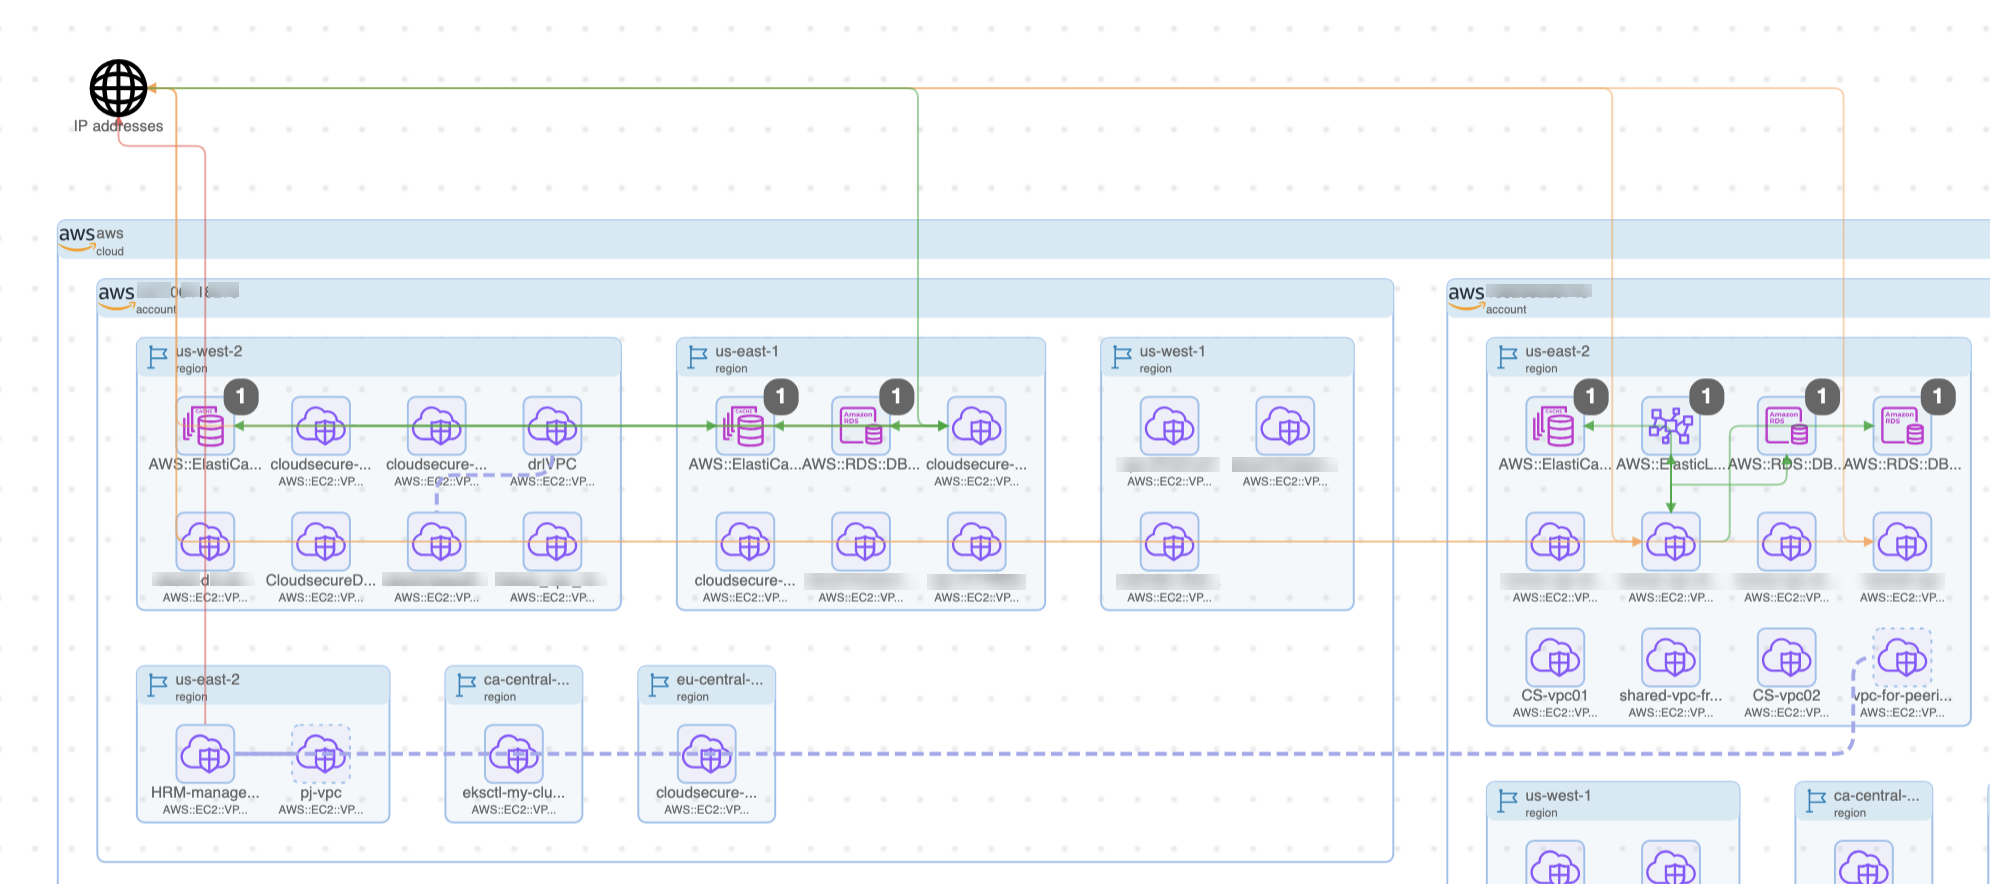Click us-east-2 region header above HRM-manage...
The width and height of the screenshot is (1990, 884).
point(263,686)
